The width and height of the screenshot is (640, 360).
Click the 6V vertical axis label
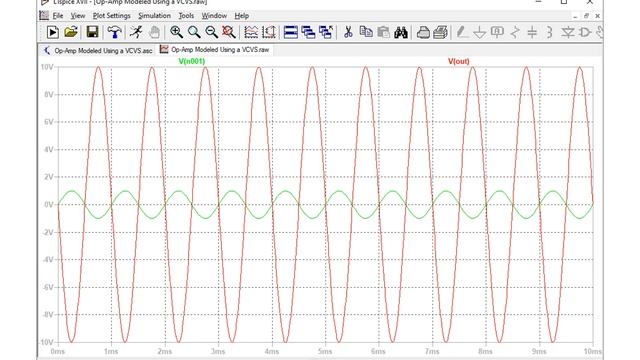[49, 122]
